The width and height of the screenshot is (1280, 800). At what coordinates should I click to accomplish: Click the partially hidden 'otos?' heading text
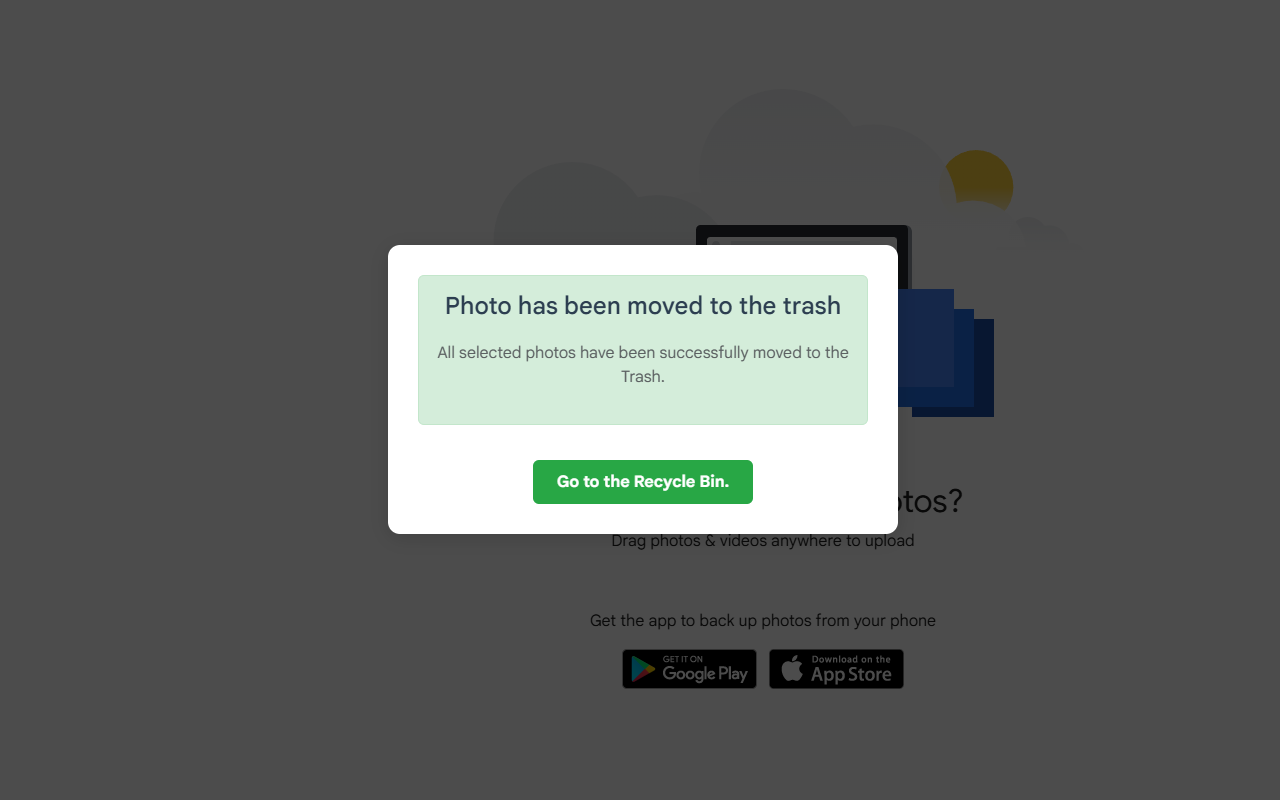(x=930, y=501)
